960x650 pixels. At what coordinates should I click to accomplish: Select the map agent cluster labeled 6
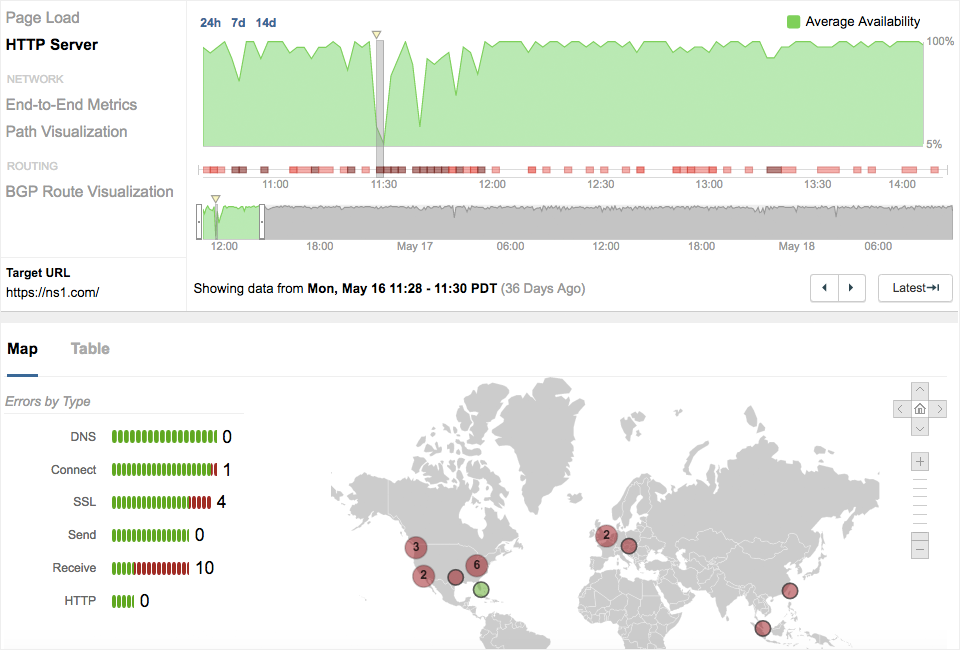pyautogui.click(x=477, y=565)
